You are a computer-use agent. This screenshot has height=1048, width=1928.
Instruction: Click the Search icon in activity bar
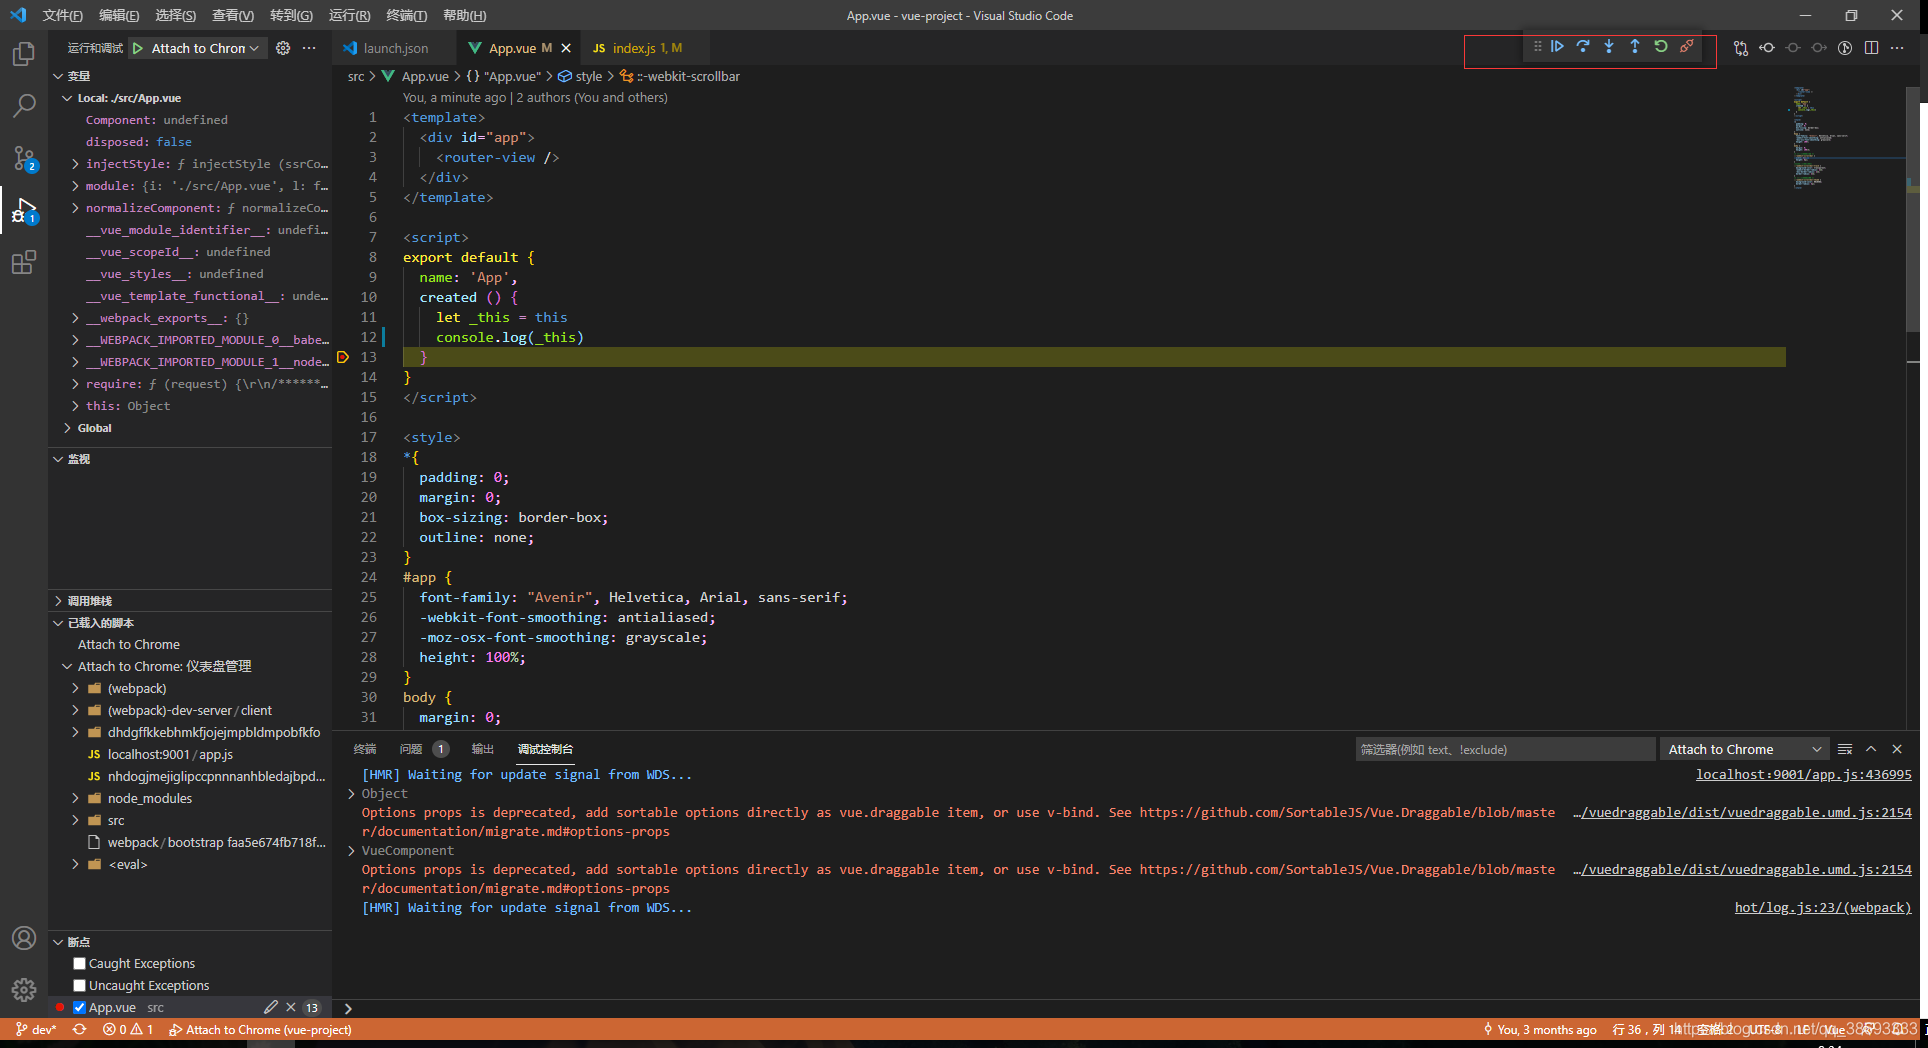click(x=24, y=106)
